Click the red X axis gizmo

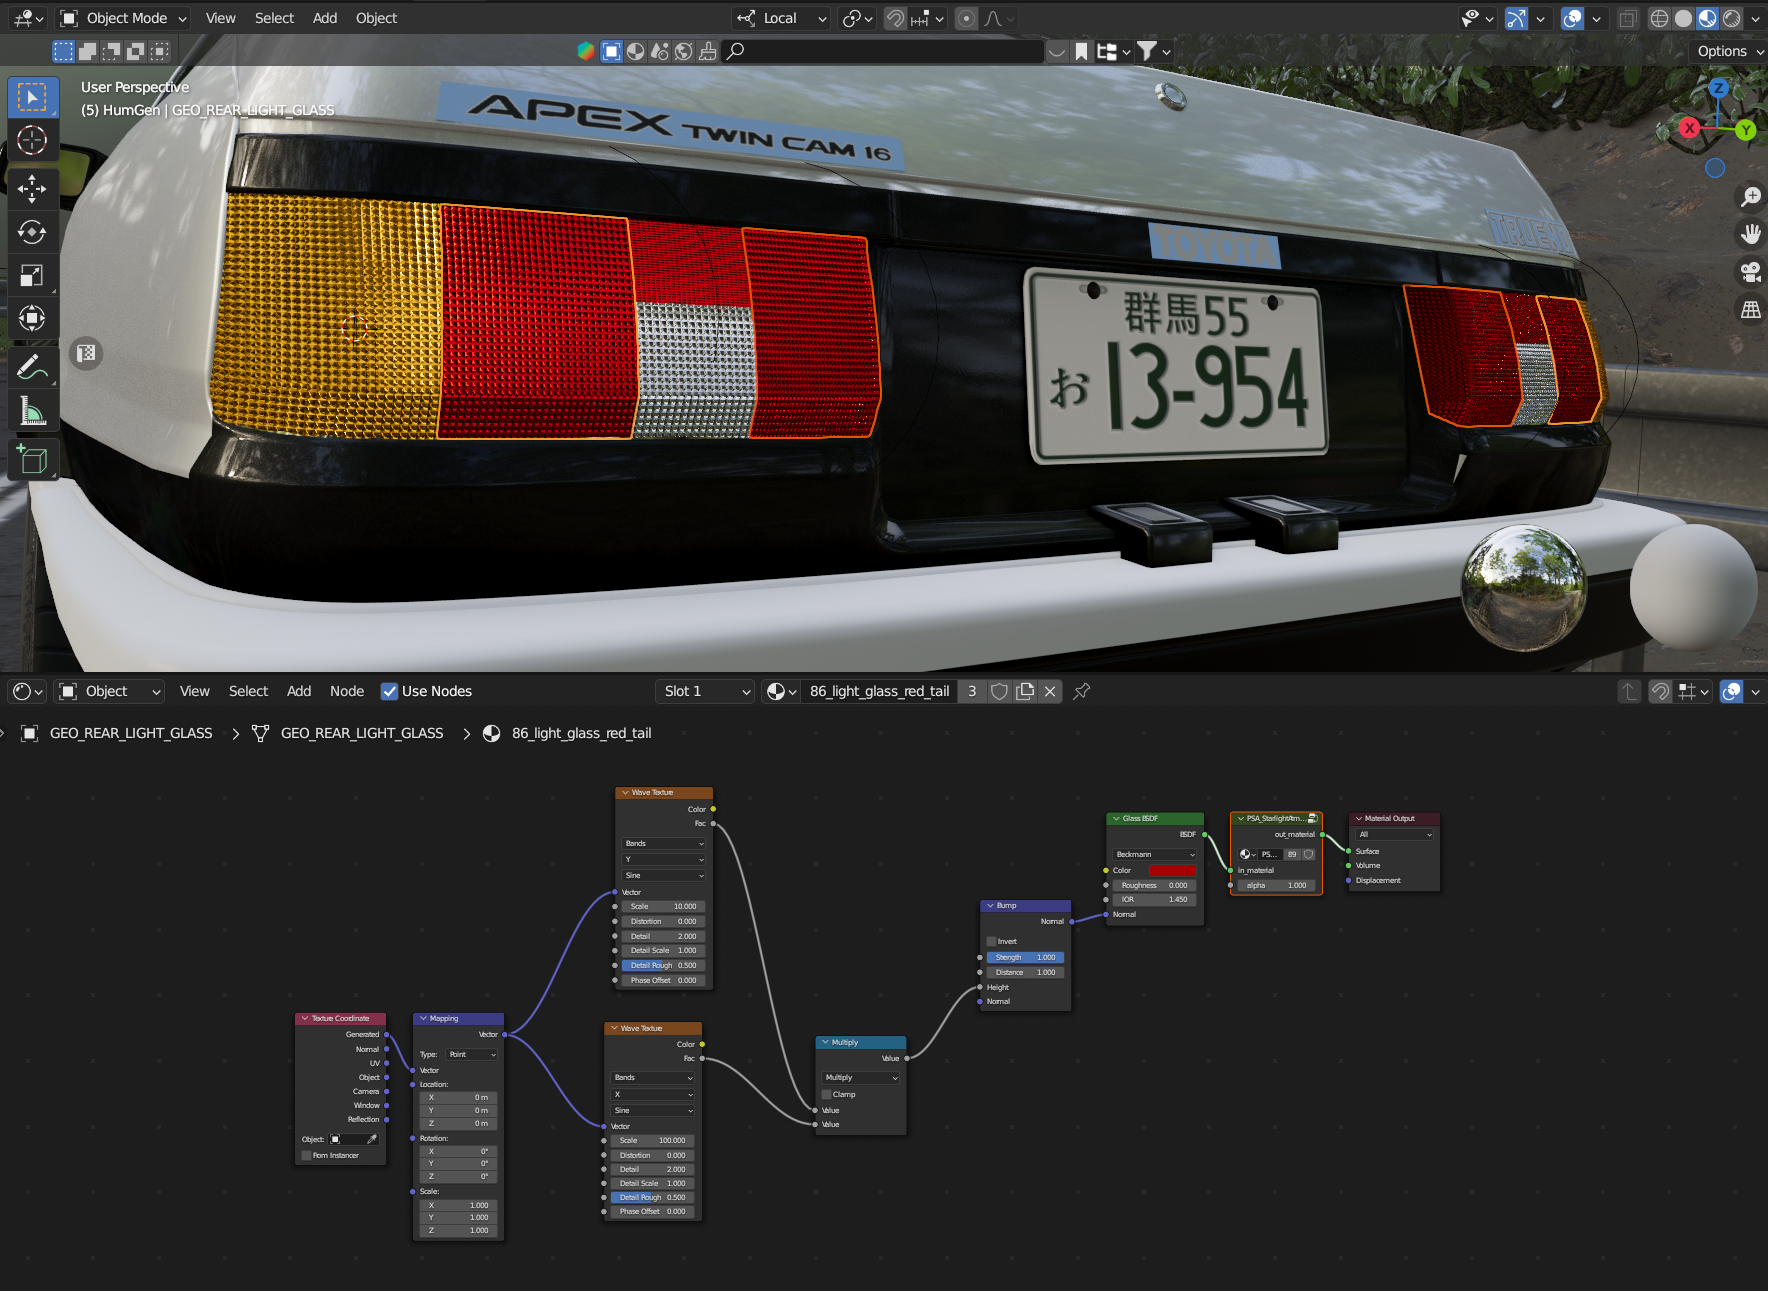(x=1689, y=128)
